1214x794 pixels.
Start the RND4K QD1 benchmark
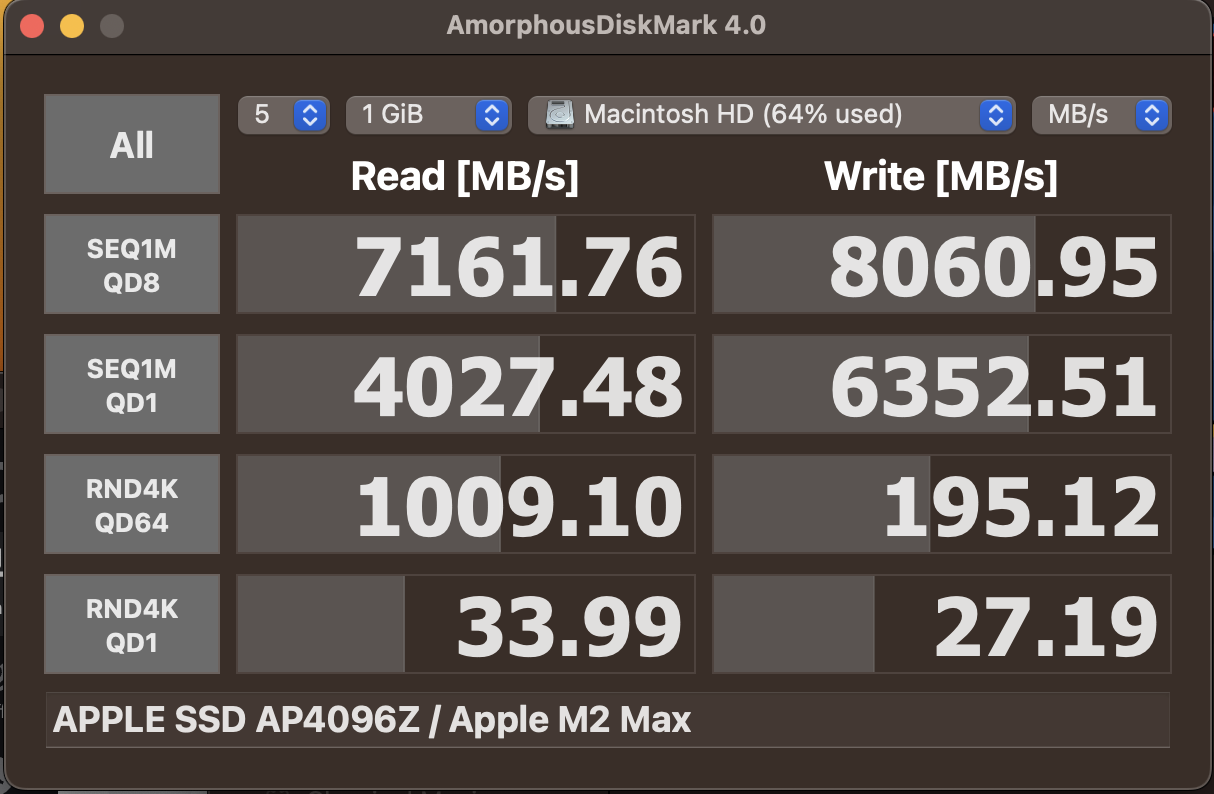[x=131, y=623]
